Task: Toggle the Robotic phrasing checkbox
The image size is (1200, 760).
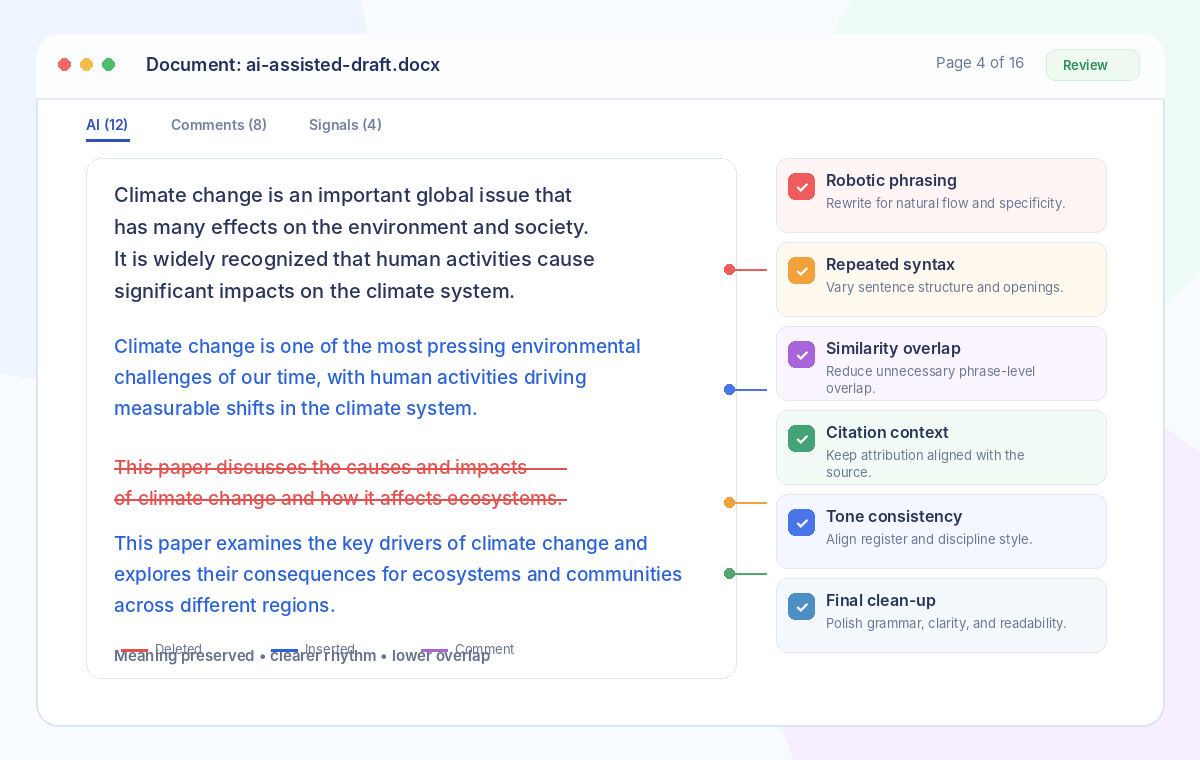Action: click(x=801, y=187)
